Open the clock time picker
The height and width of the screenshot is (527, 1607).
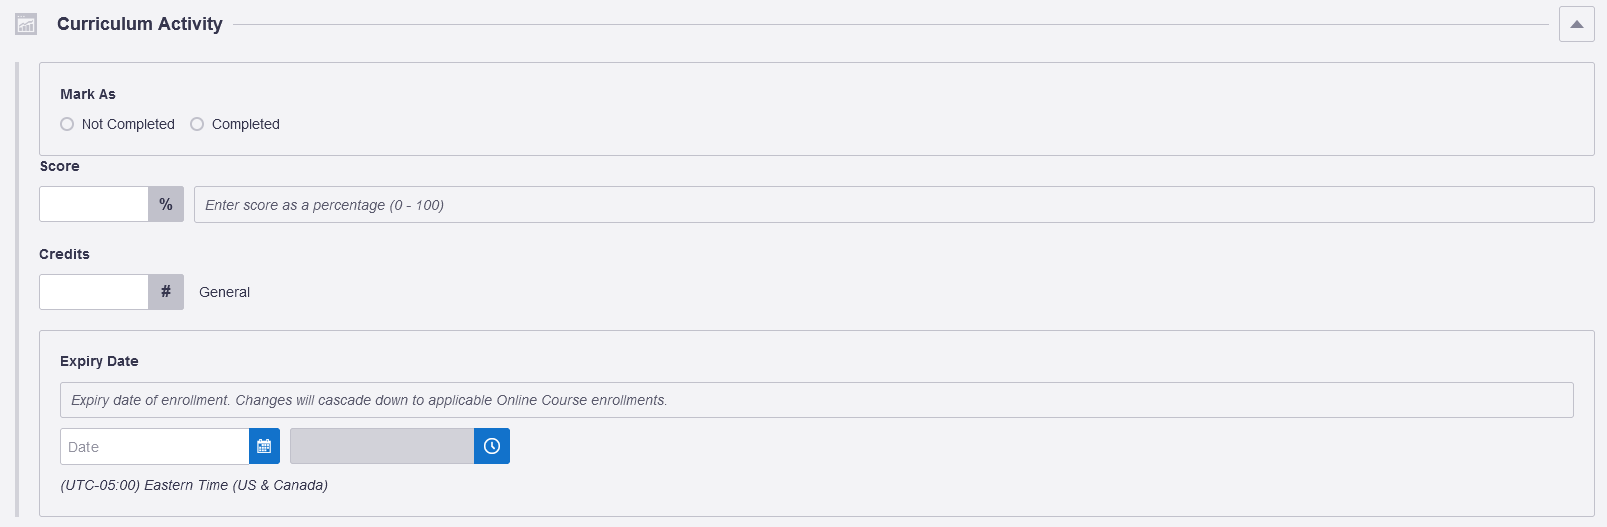point(492,447)
